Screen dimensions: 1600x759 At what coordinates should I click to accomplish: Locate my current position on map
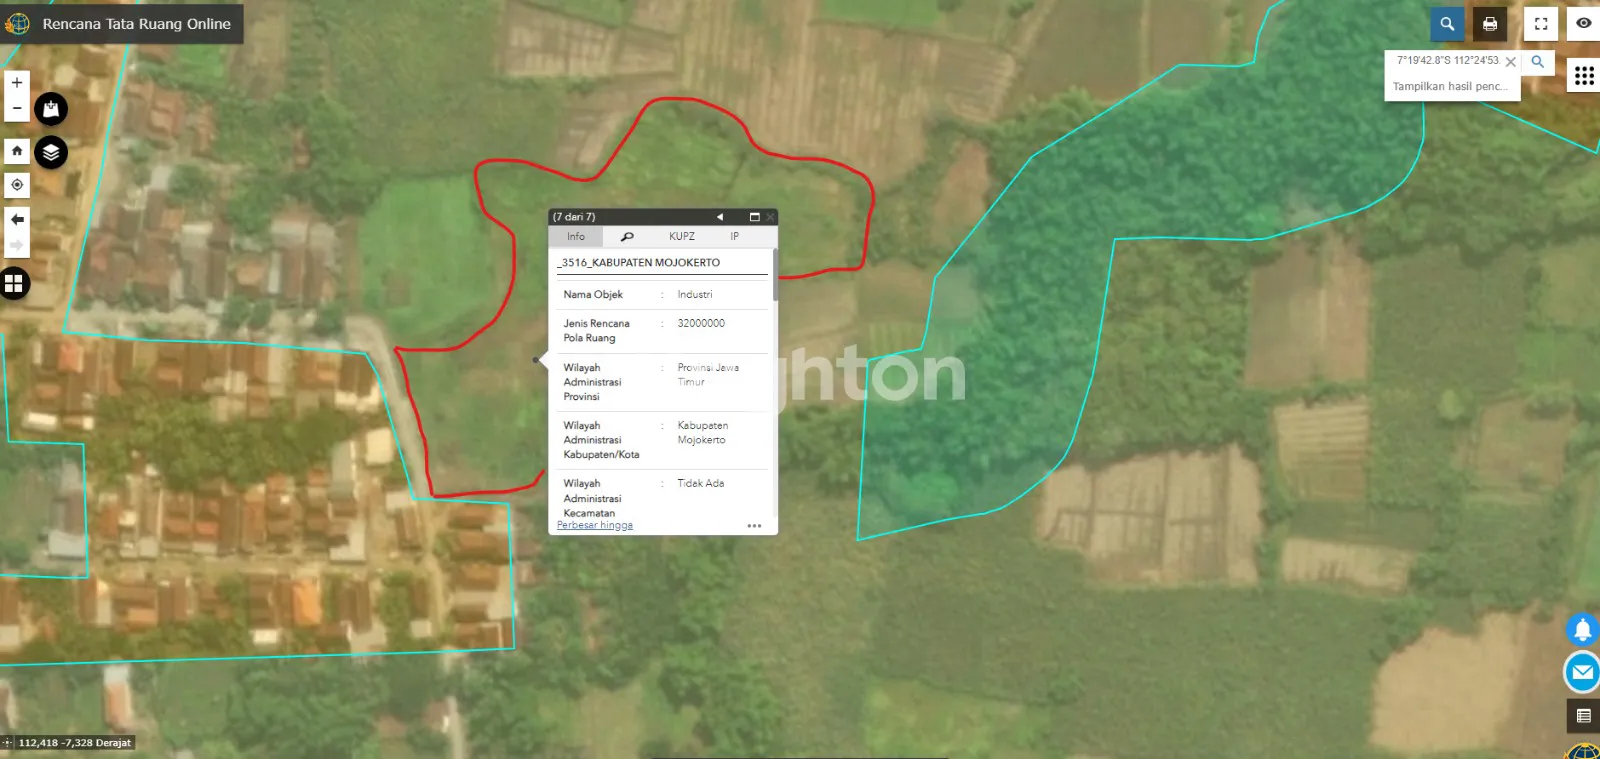click(x=17, y=185)
